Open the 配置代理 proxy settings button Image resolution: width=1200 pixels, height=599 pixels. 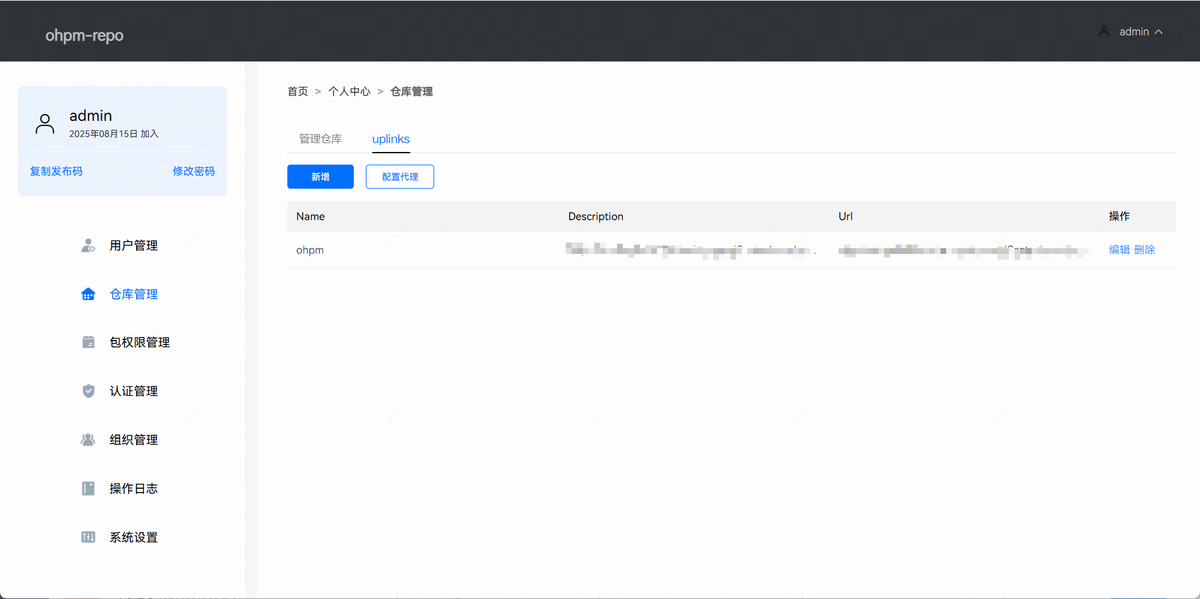point(399,177)
